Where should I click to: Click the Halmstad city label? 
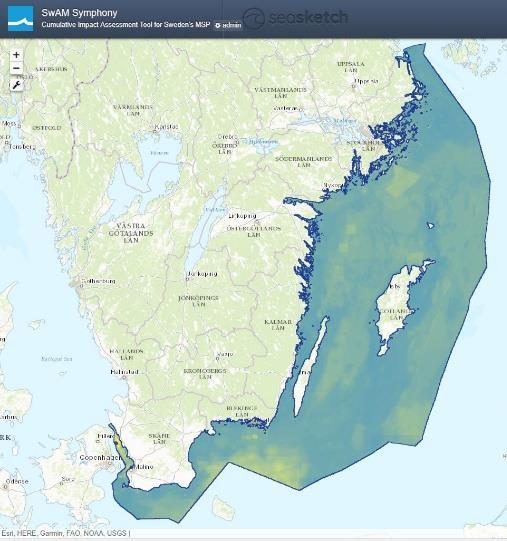[x=125, y=372]
